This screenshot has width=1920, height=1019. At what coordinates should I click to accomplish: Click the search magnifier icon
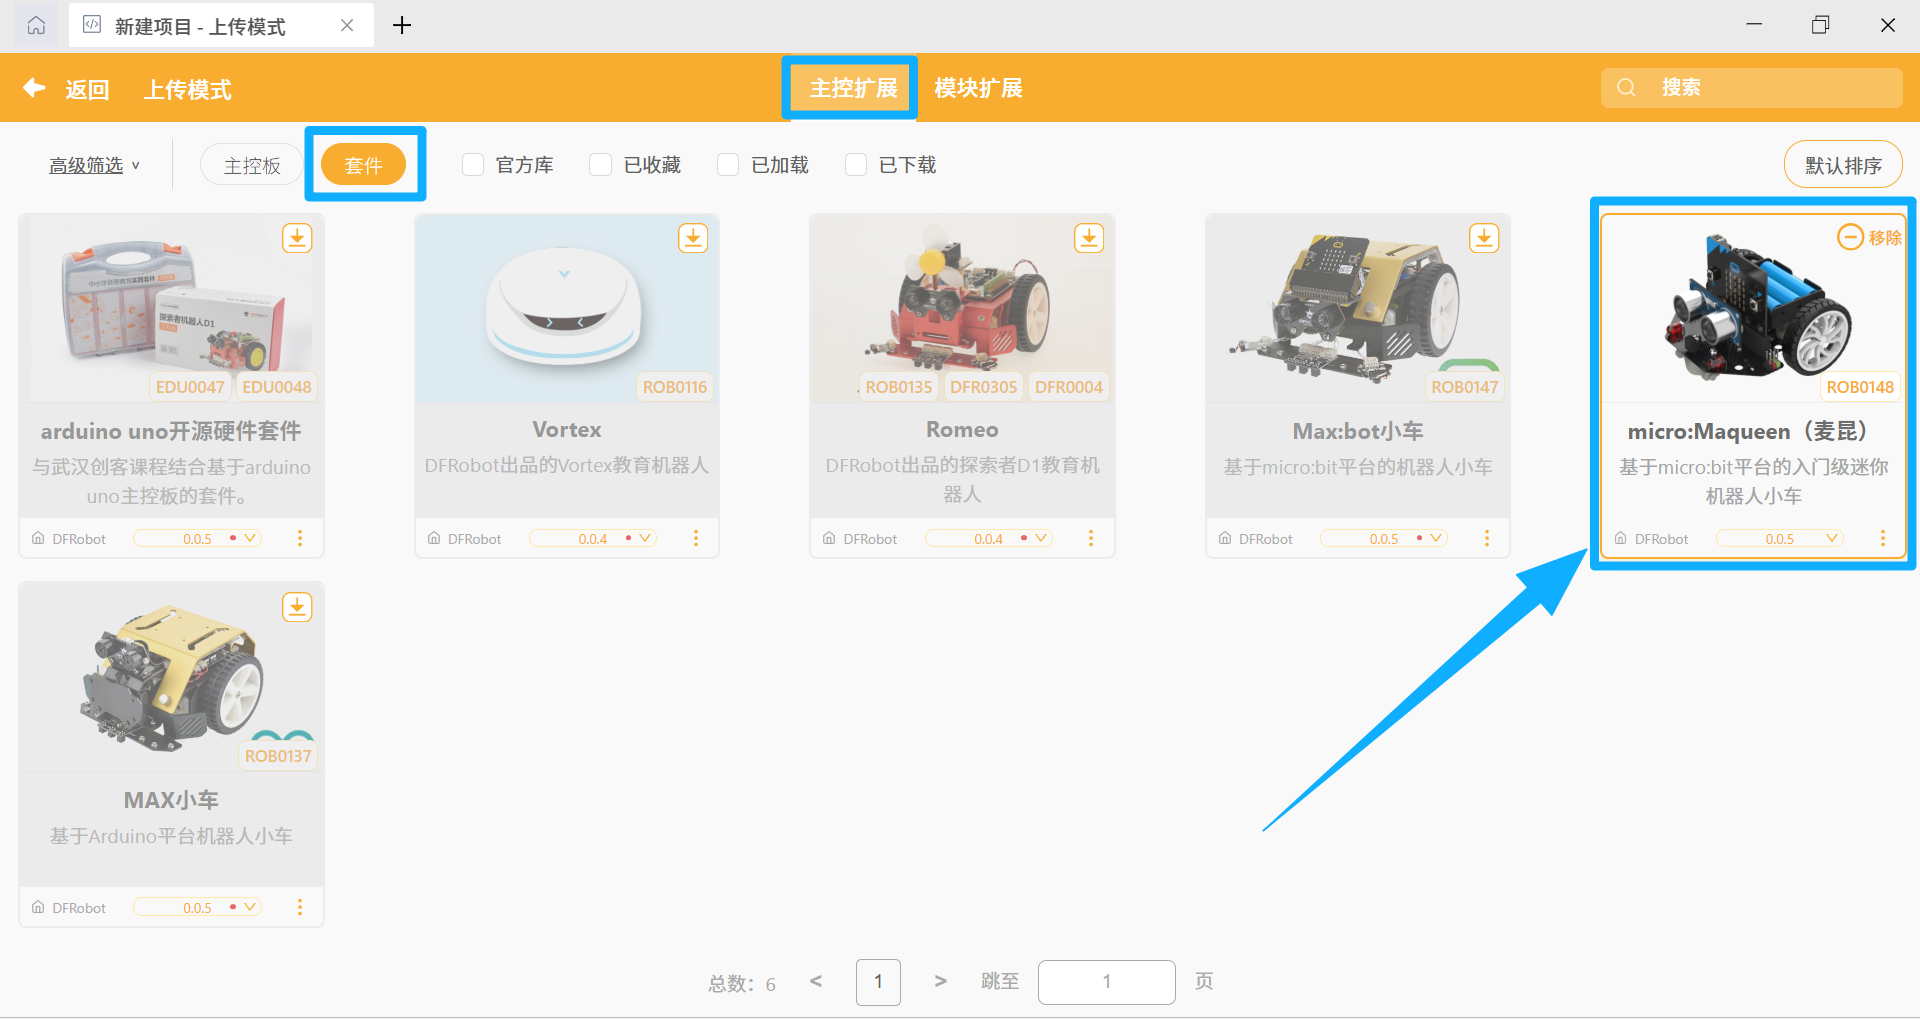point(1627,87)
